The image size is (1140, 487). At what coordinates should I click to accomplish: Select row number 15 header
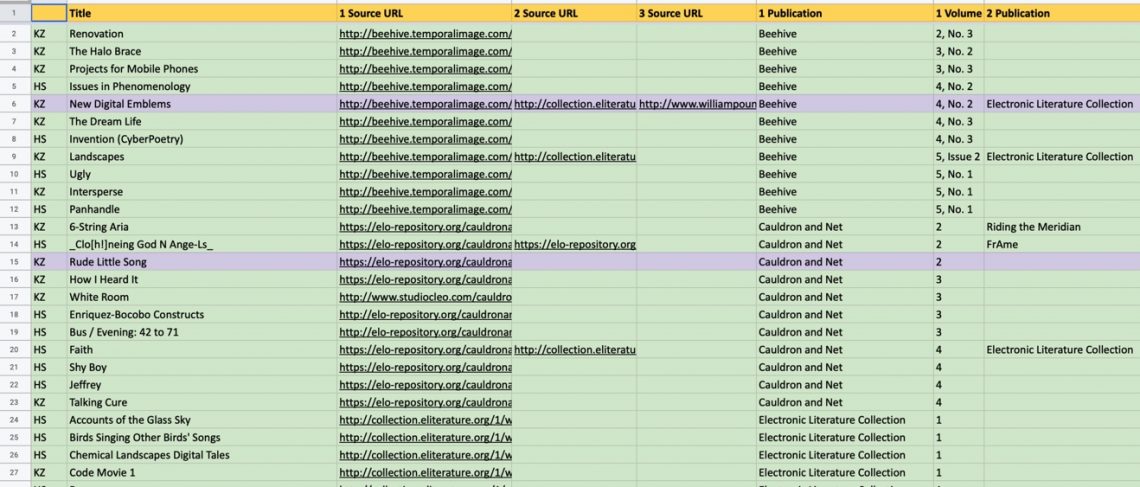(x=15, y=262)
